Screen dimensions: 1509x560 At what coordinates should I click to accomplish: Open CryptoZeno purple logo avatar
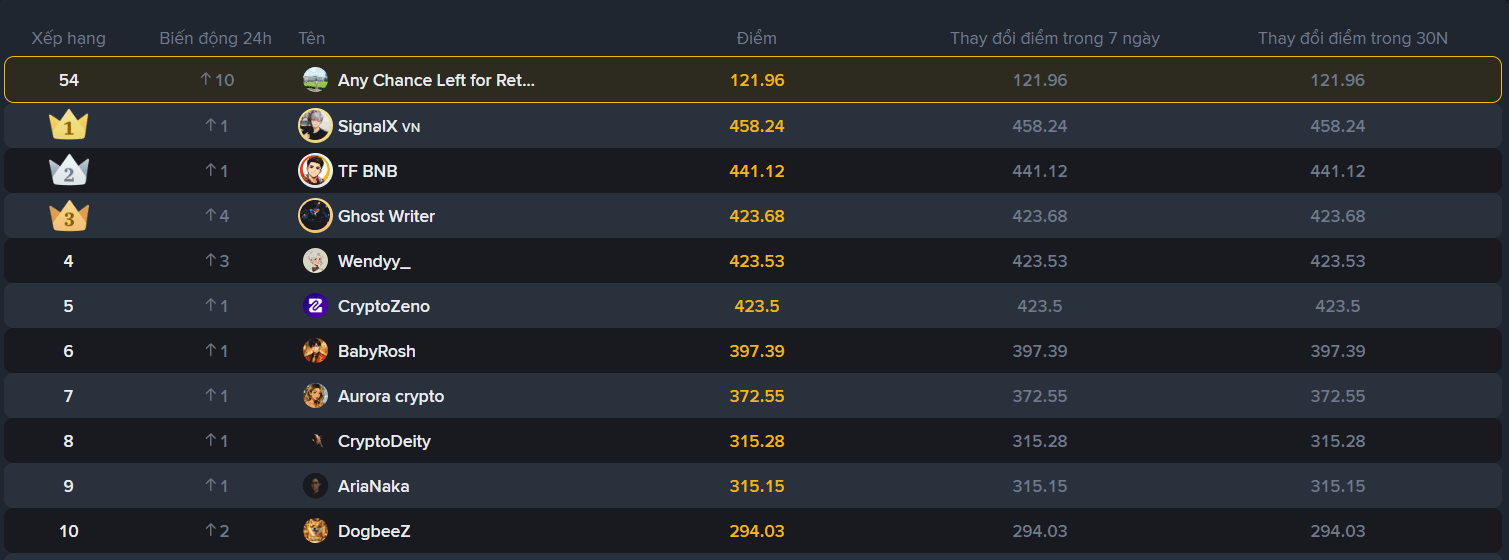click(315, 306)
